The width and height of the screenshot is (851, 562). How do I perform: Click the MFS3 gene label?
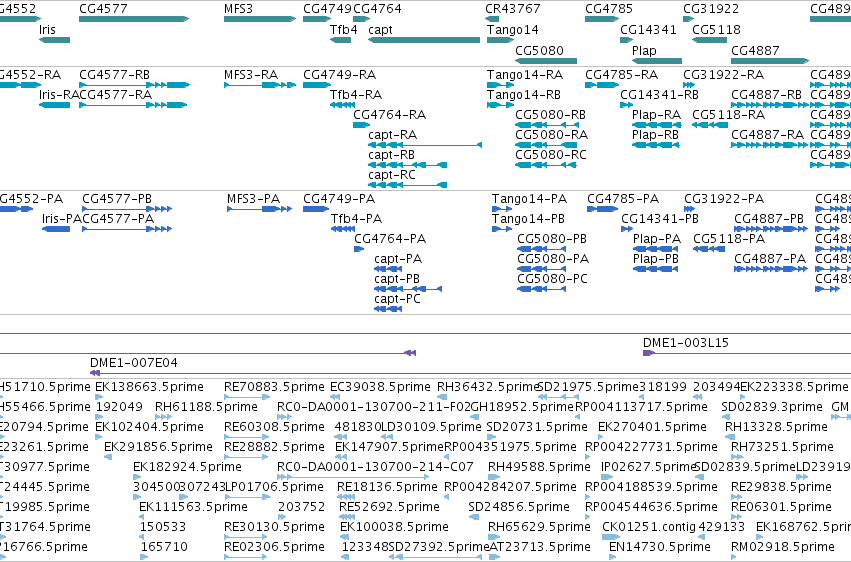(238, 9)
